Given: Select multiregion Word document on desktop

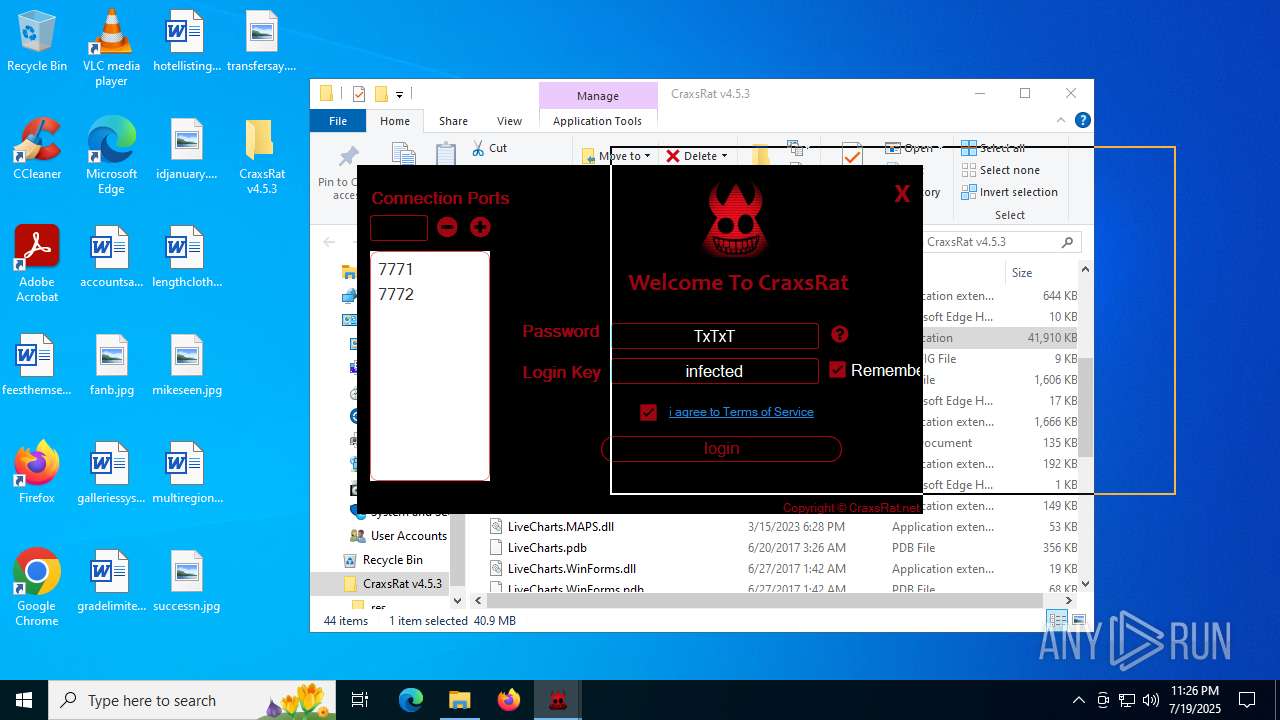Looking at the screenshot, I should [x=186, y=474].
